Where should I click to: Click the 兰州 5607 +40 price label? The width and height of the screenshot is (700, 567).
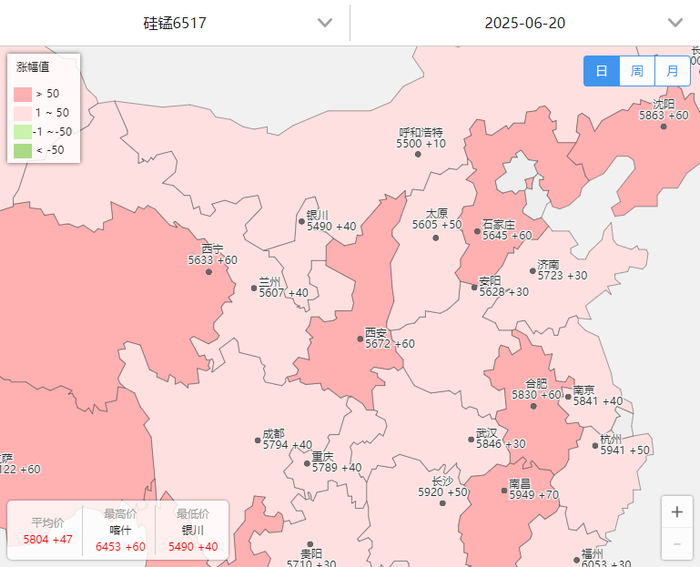coord(283,288)
